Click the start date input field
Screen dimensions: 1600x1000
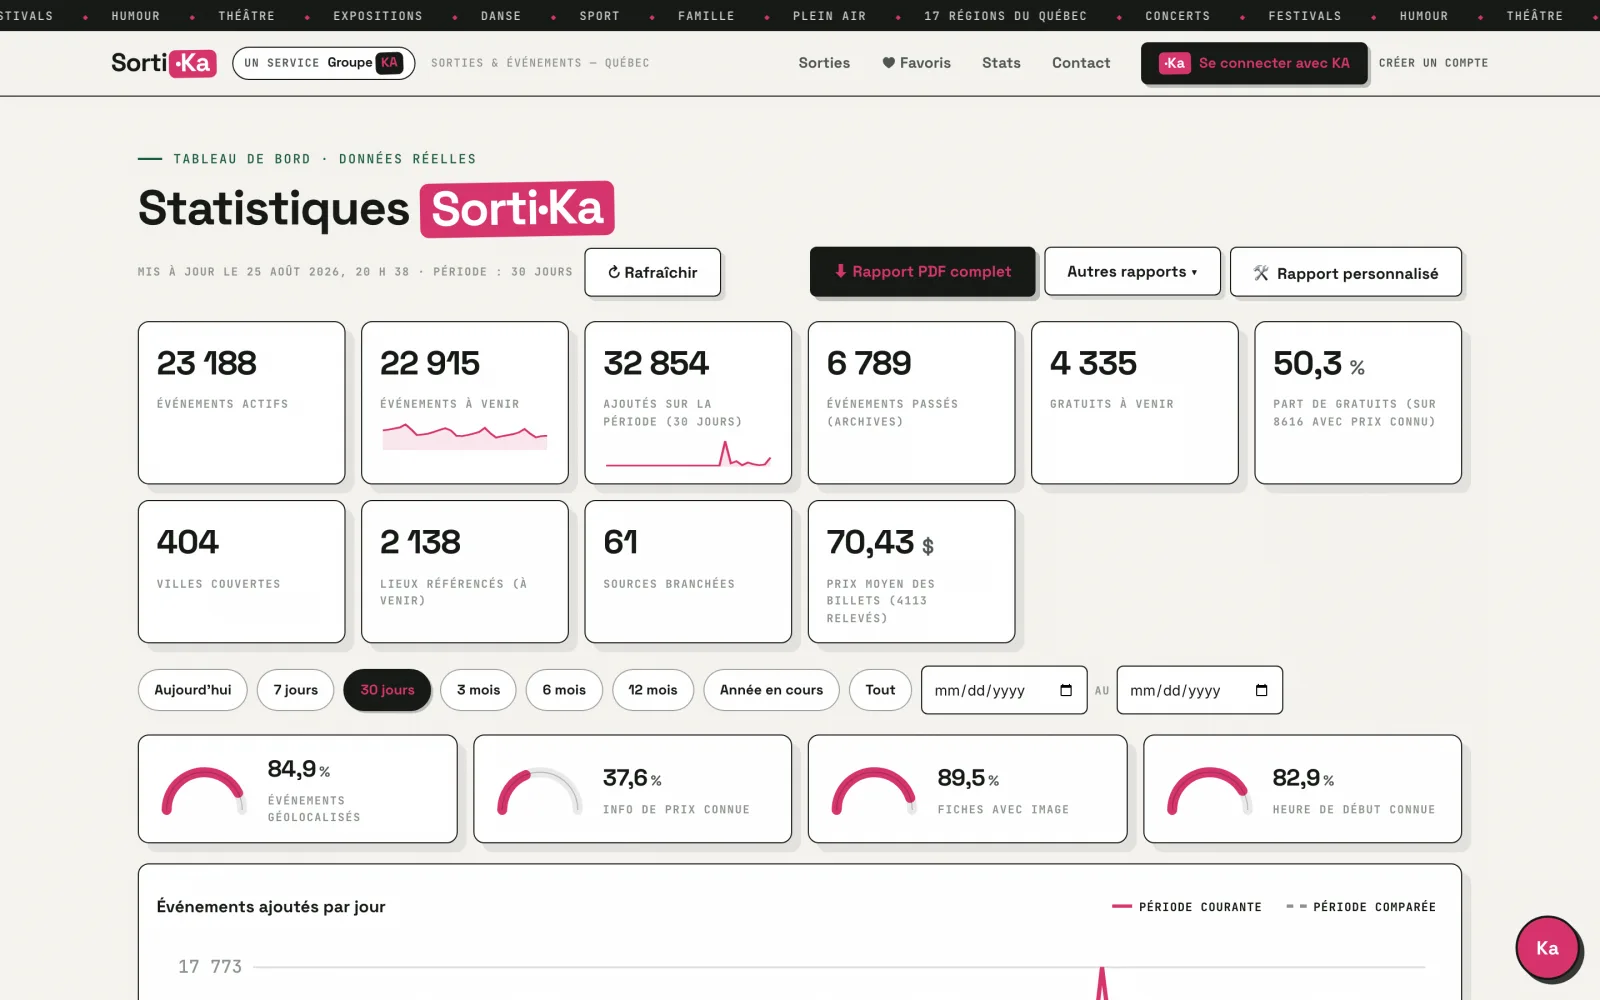coord(1004,690)
